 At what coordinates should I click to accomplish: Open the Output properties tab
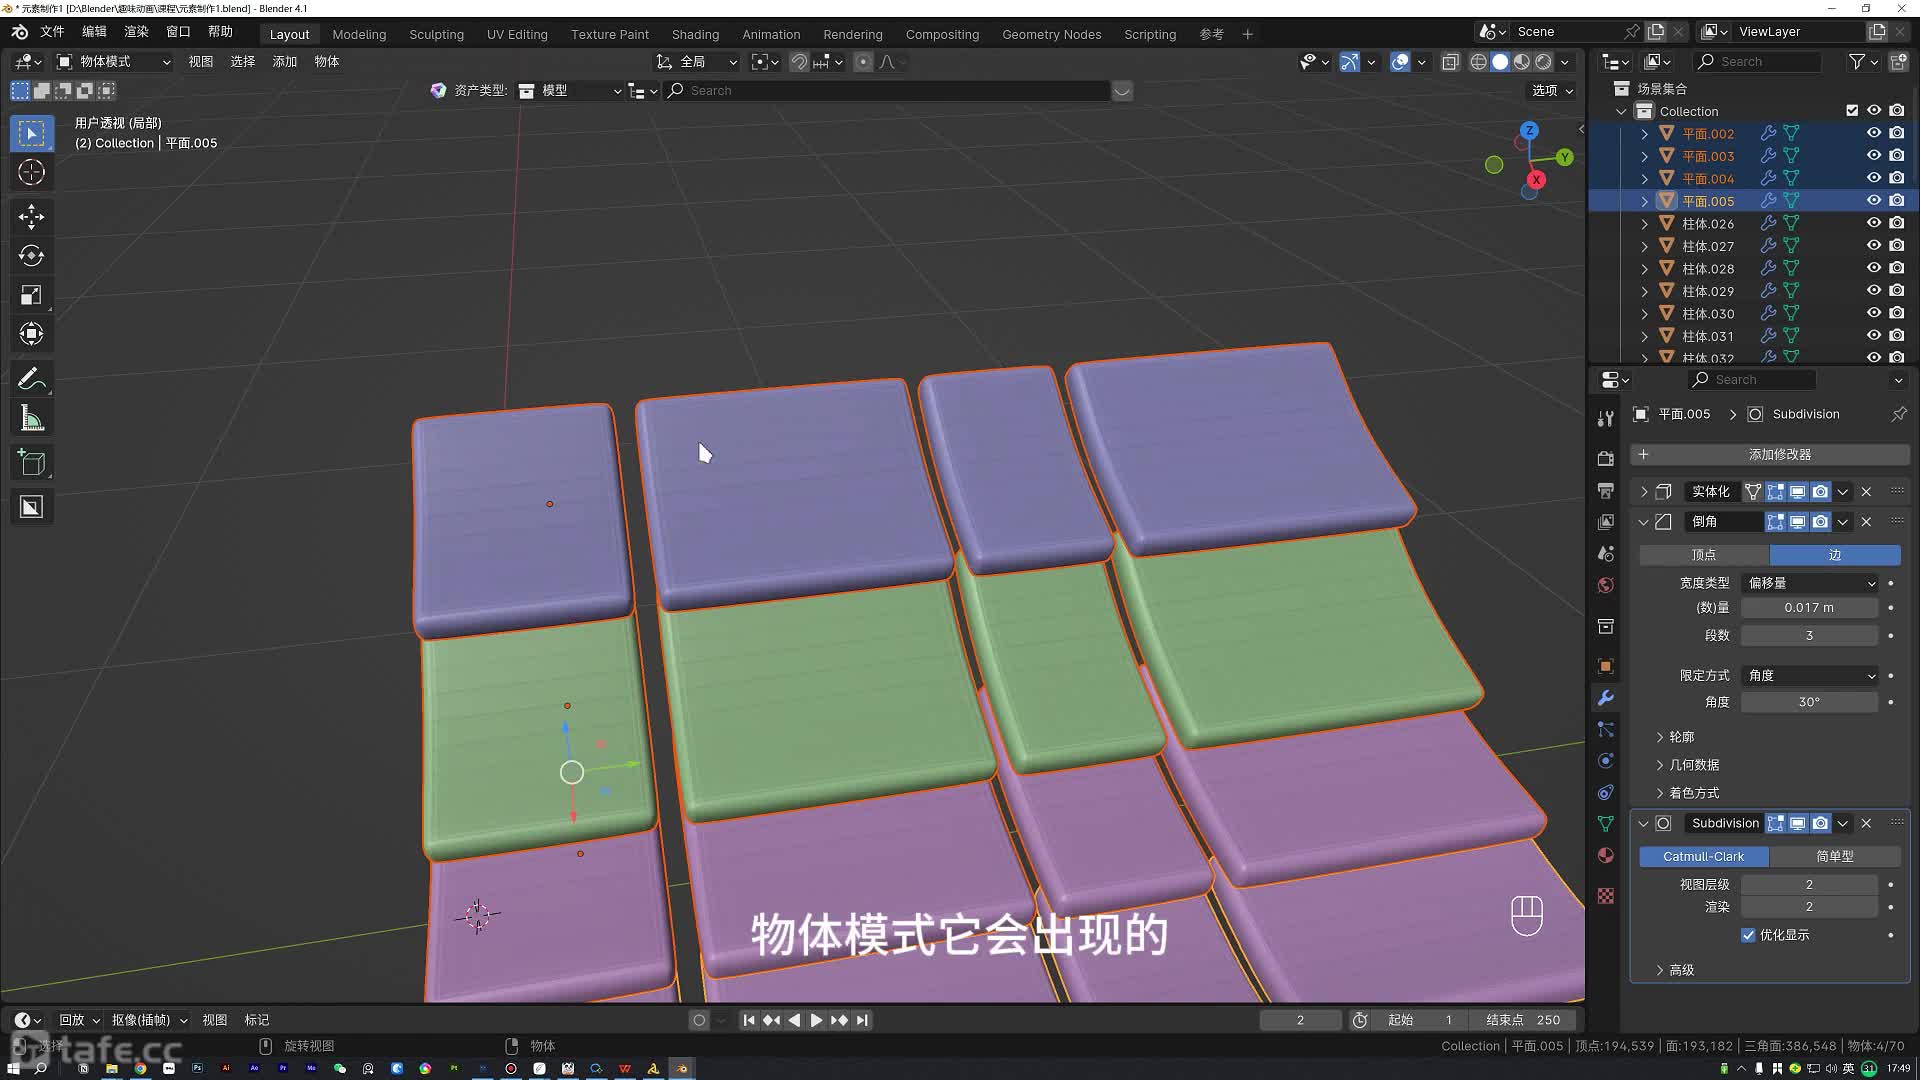pos(1605,490)
